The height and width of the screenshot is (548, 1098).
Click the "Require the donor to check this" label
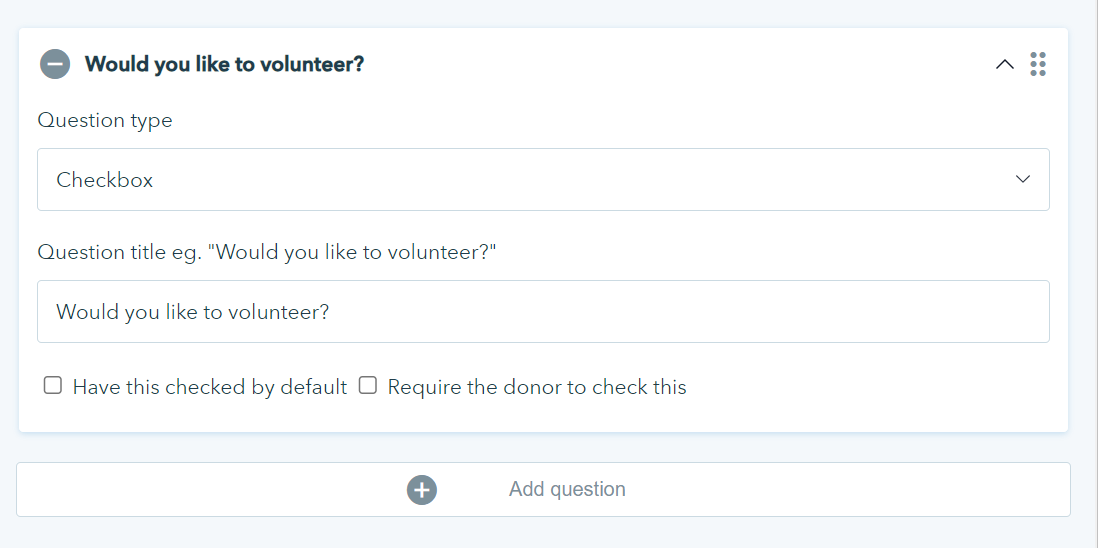[537, 387]
